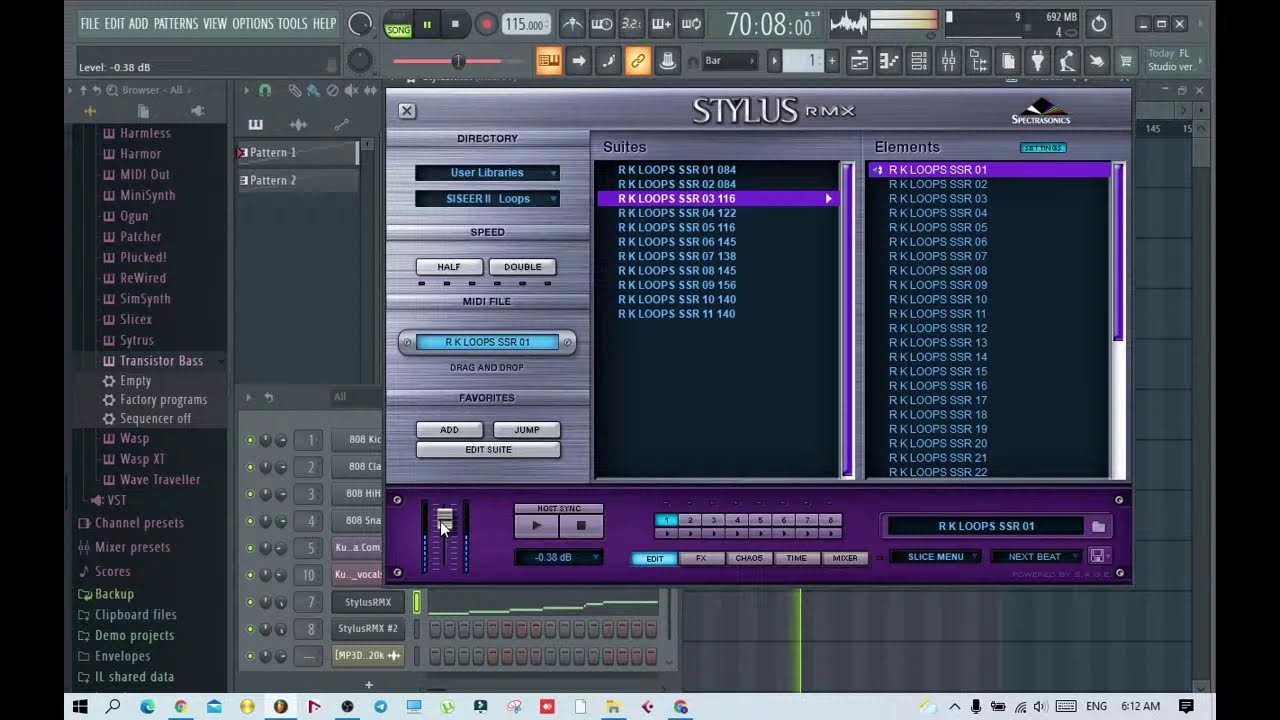This screenshot has width=1280, height=720.
Task: Select Pattern 2 in the picker
Action: click(296, 181)
